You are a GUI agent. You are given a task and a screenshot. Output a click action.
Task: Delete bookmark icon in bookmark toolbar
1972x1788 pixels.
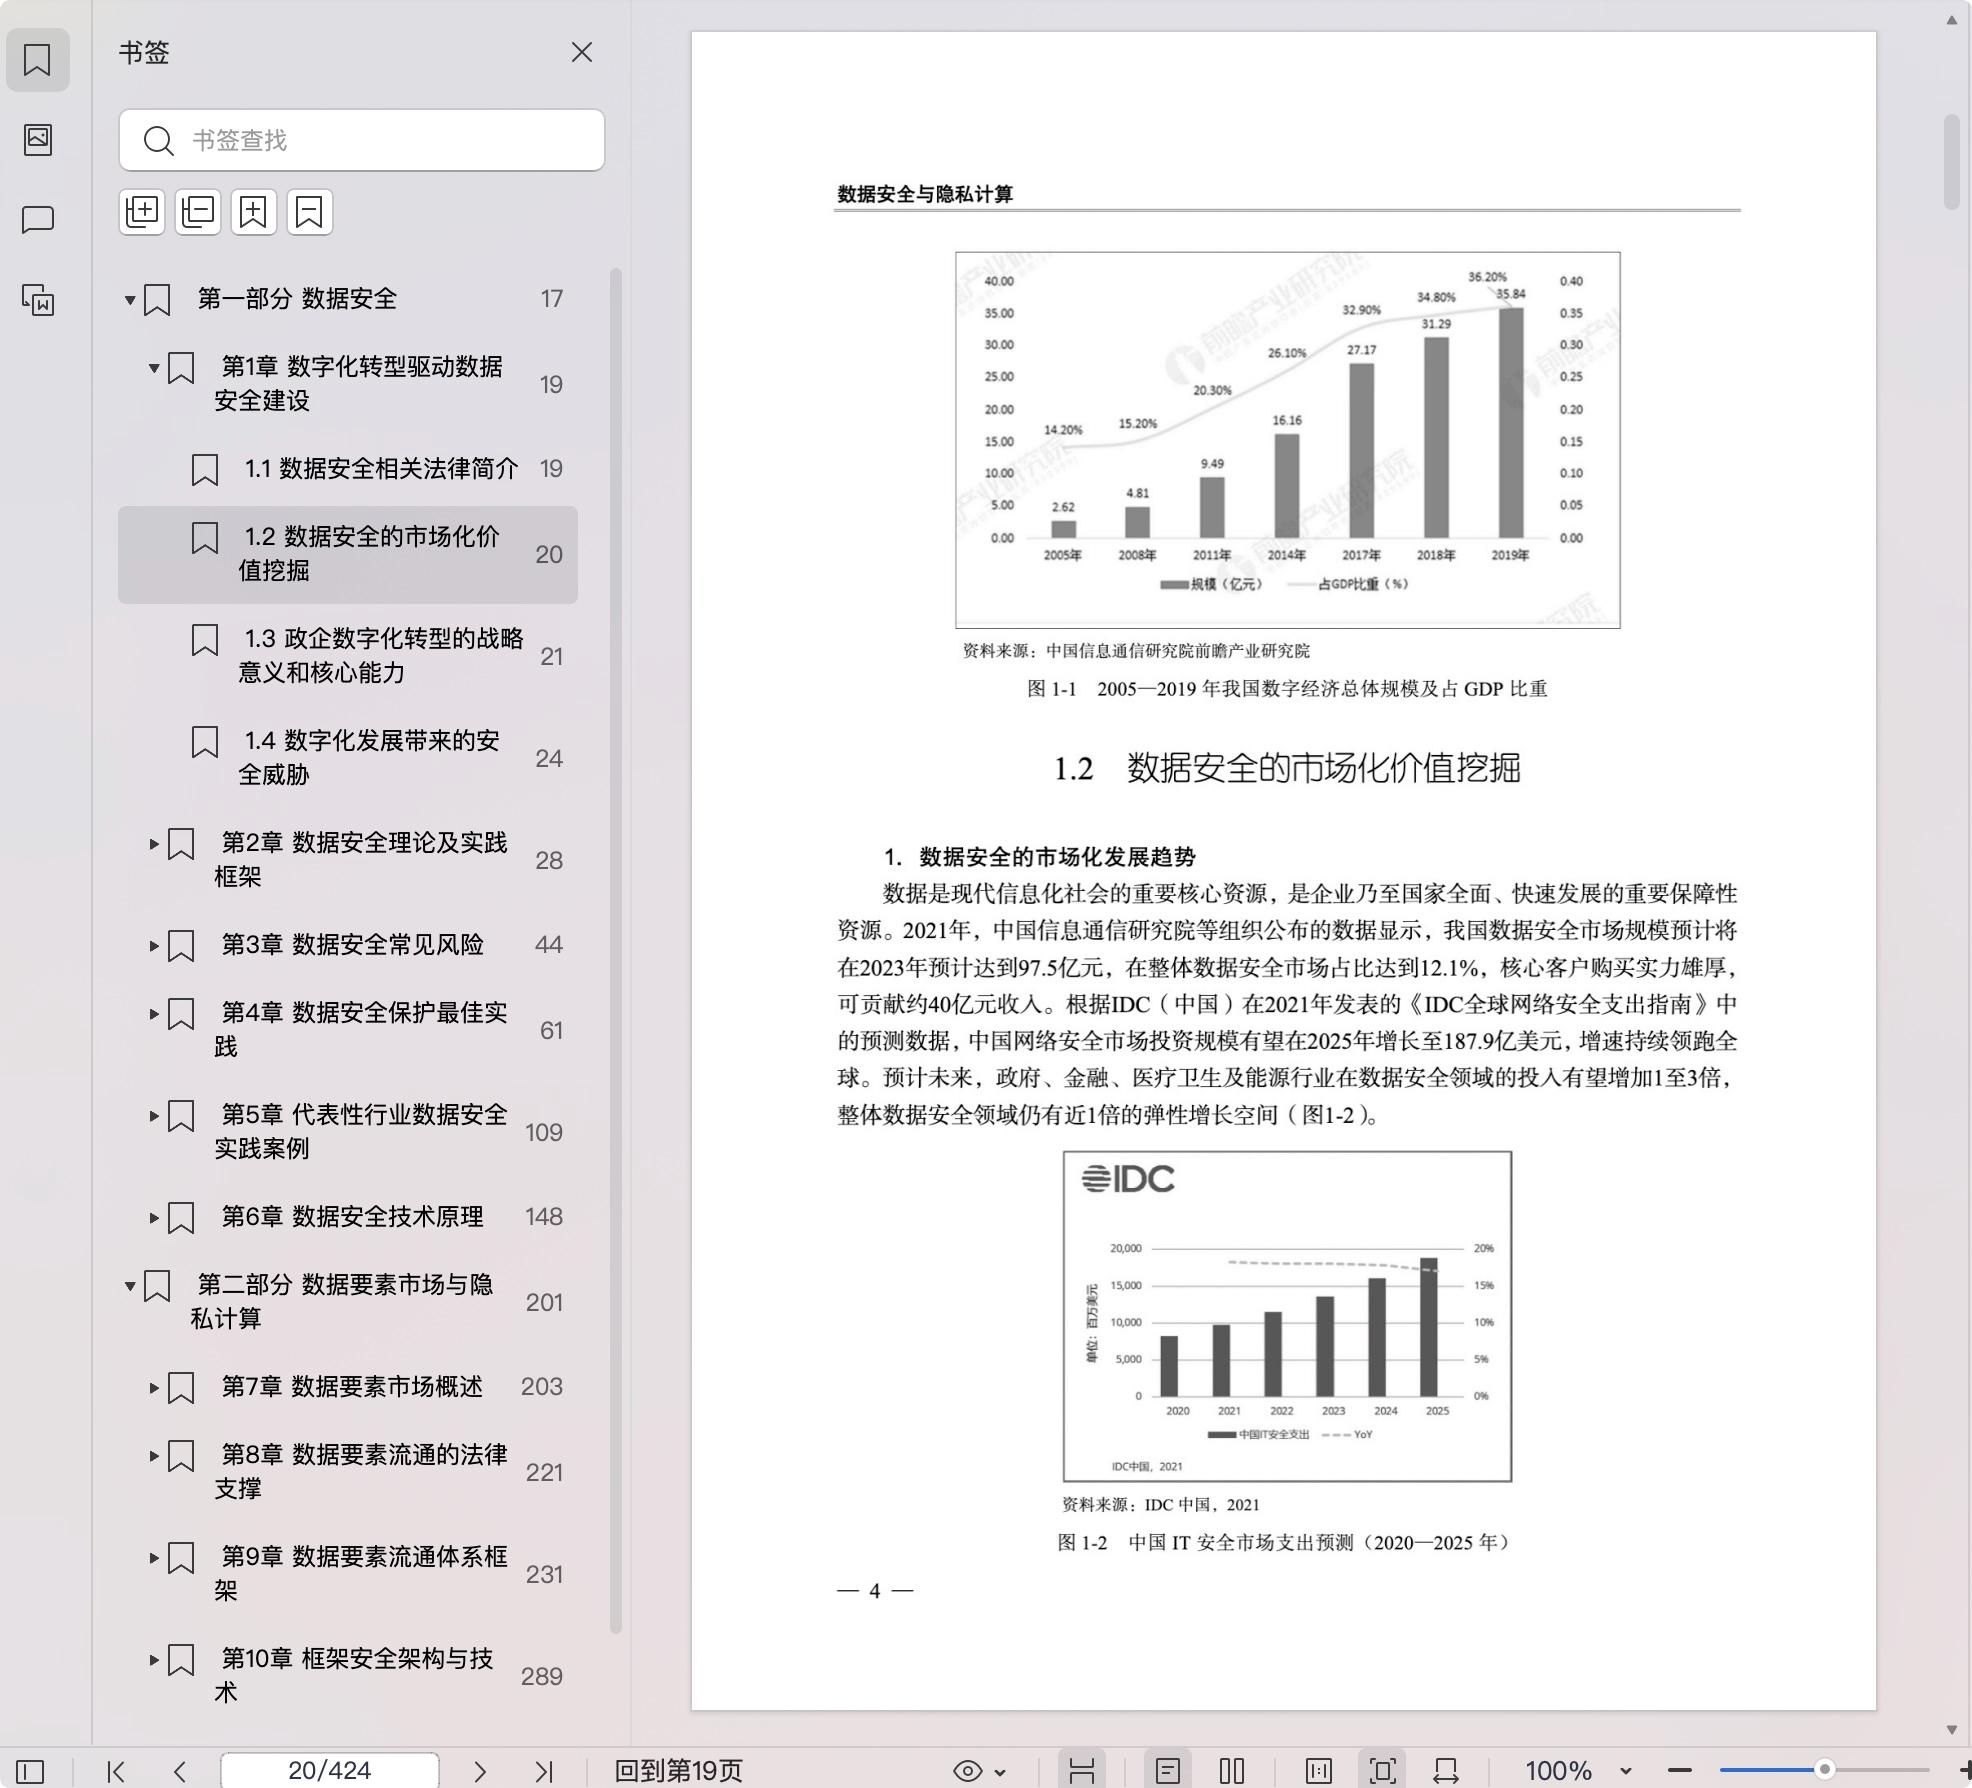pos(310,212)
